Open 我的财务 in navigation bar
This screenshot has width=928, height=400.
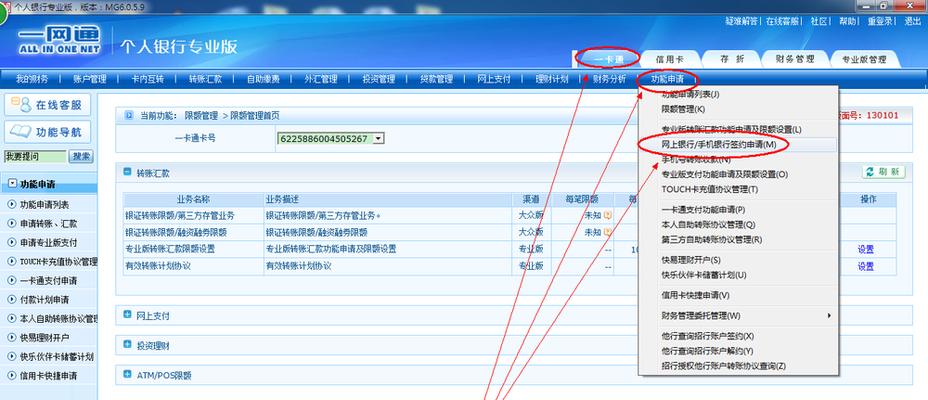(32, 79)
